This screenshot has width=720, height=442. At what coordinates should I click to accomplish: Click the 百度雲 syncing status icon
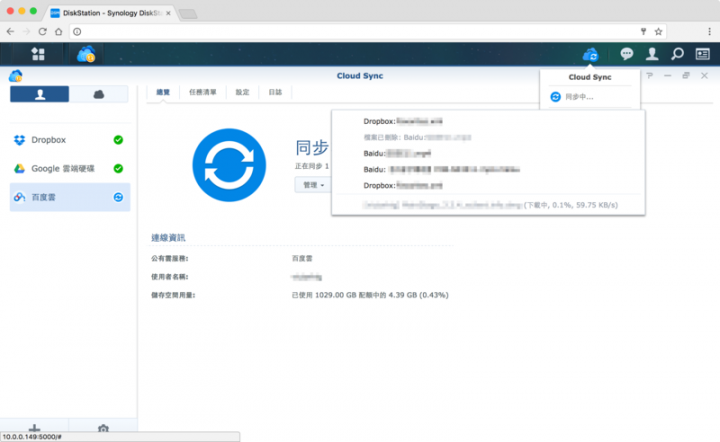(x=118, y=197)
